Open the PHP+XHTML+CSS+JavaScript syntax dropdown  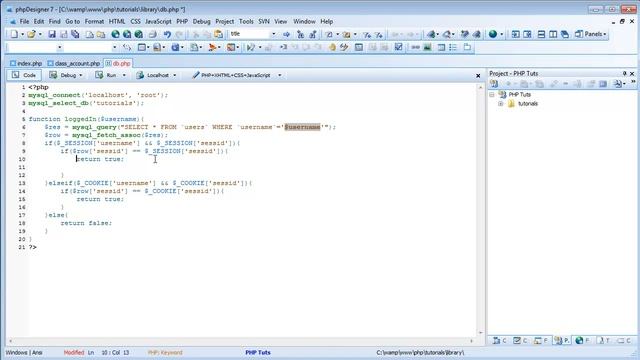[x=280, y=76]
